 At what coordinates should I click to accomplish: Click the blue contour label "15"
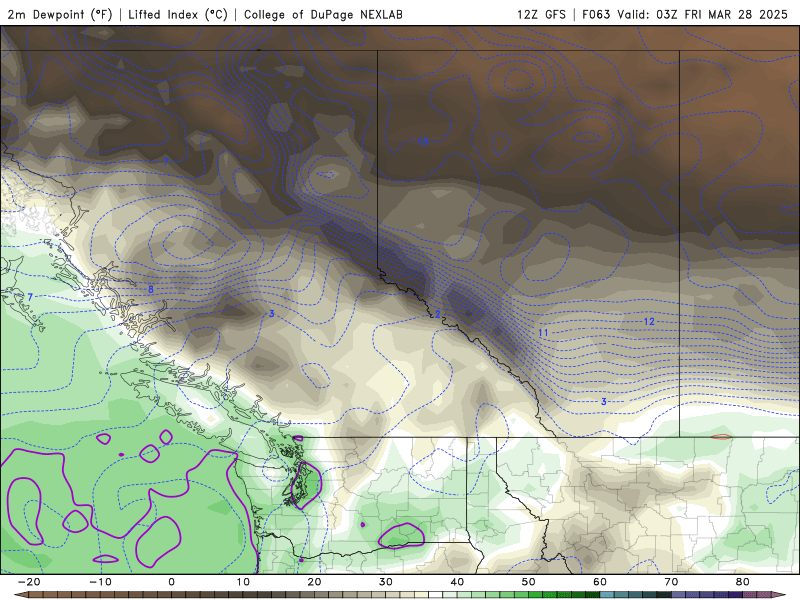pos(423,142)
